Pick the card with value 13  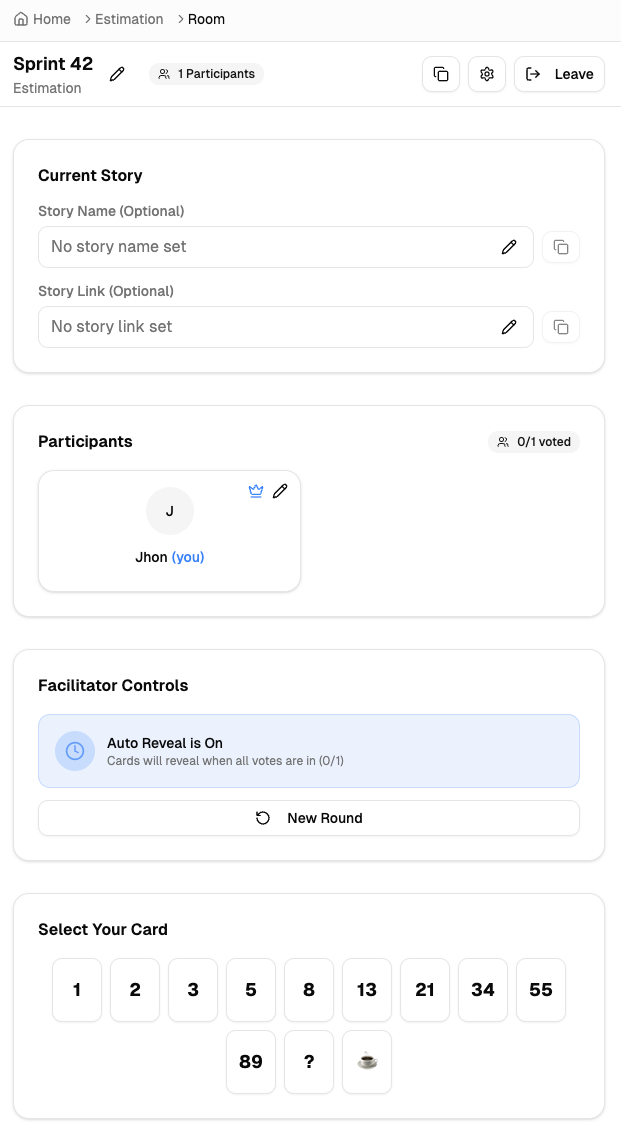click(367, 990)
